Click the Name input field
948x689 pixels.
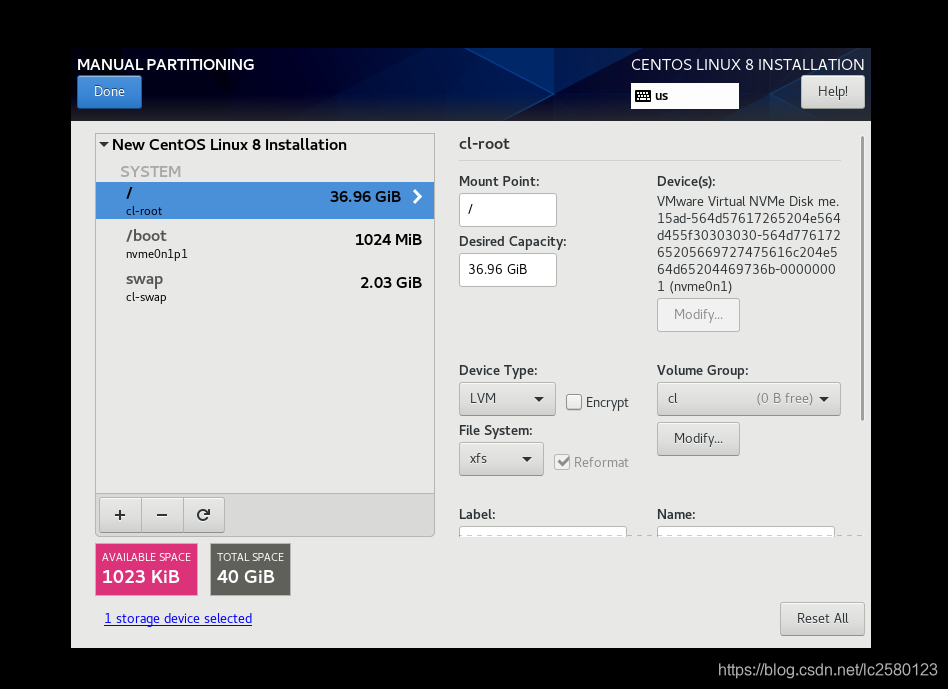(x=745, y=531)
